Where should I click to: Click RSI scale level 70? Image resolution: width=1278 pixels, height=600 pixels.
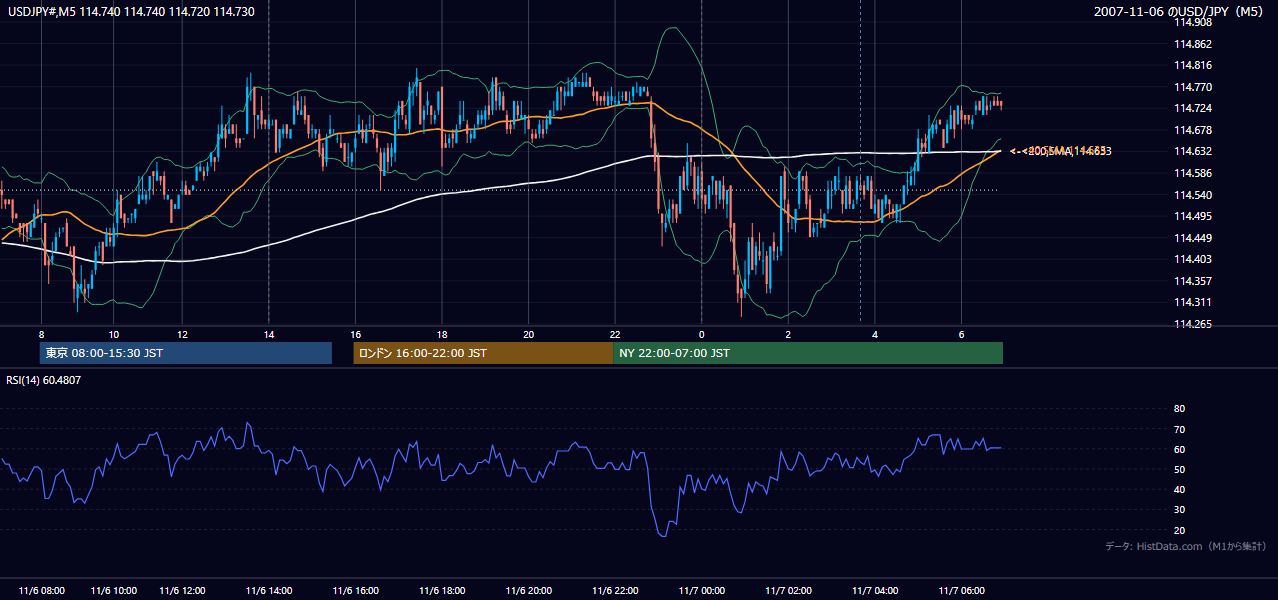tap(1179, 429)
